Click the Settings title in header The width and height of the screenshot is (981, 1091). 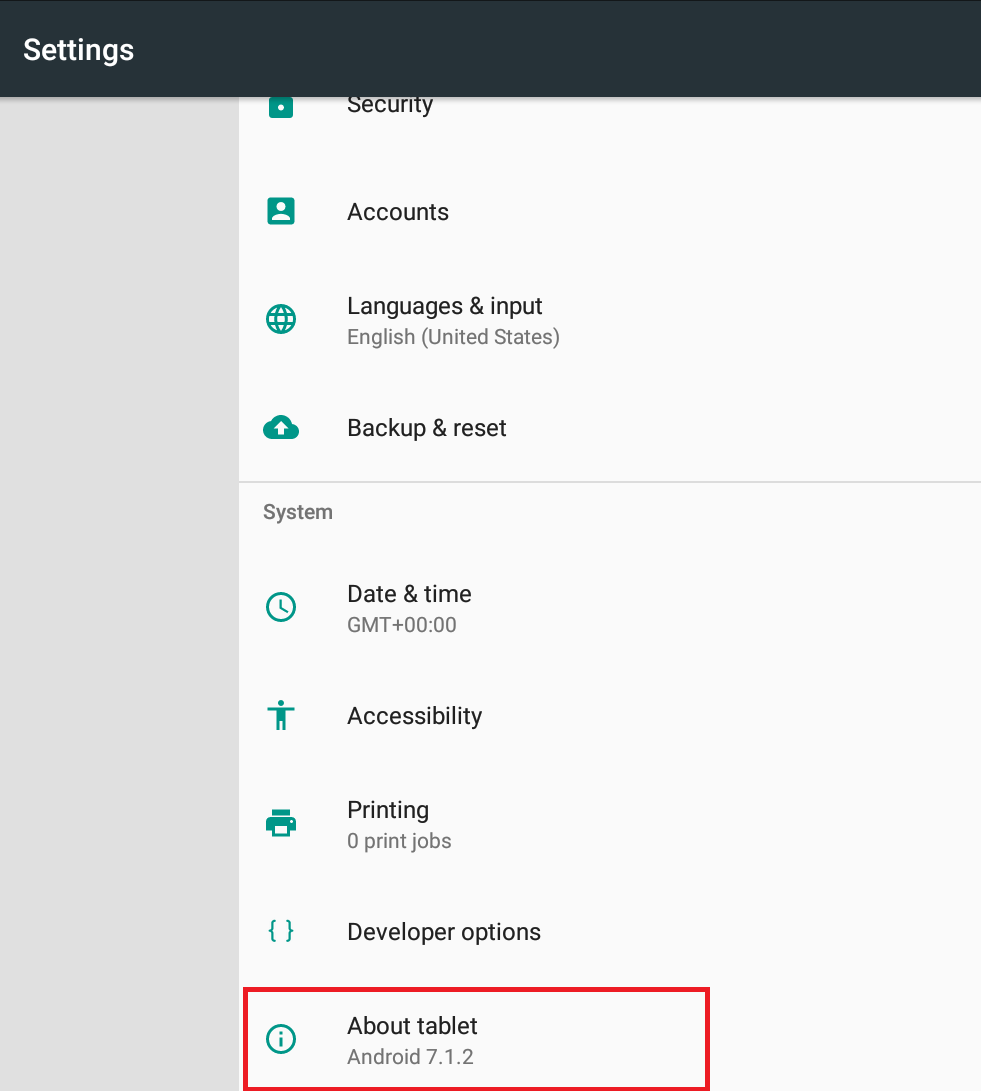click(x=79, y=50)
